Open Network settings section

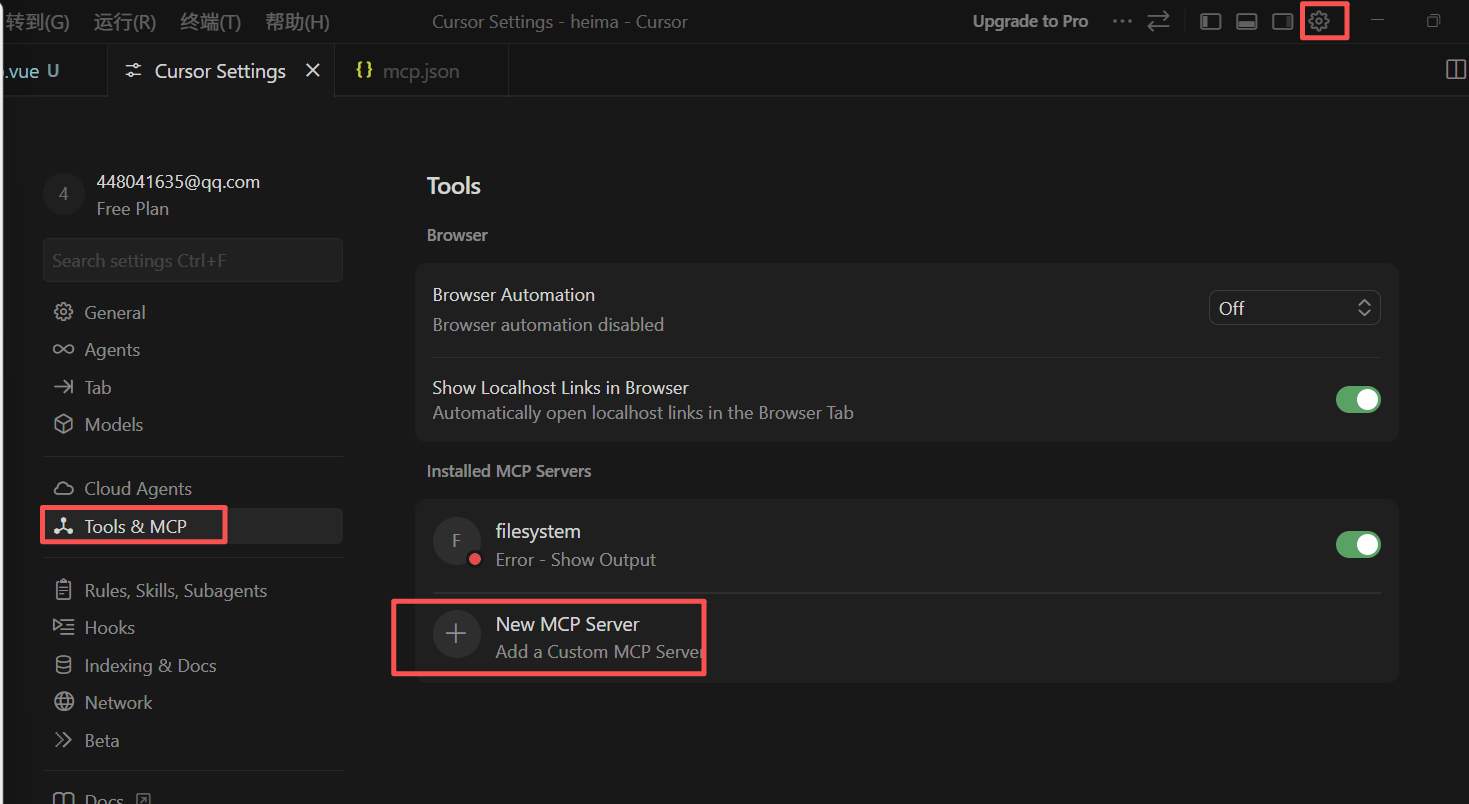pyautogui.click(x=192, y=703)
